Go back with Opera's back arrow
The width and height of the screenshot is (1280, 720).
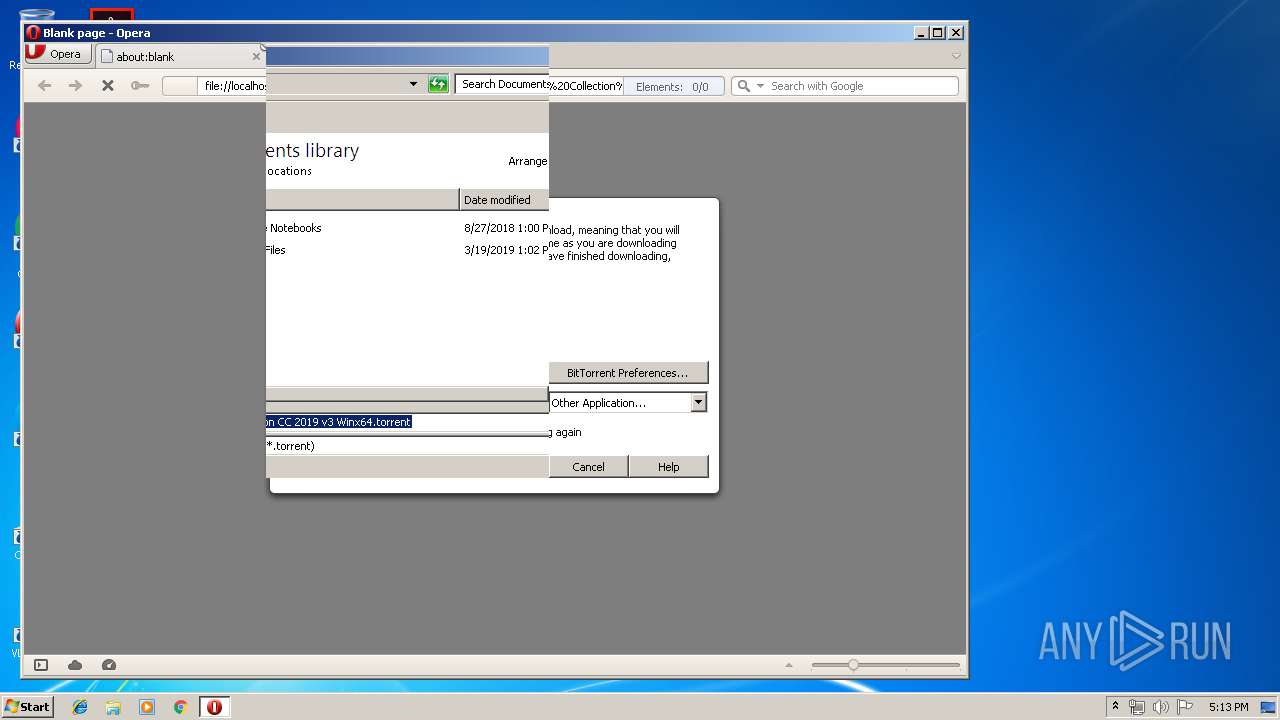point(44,86)
